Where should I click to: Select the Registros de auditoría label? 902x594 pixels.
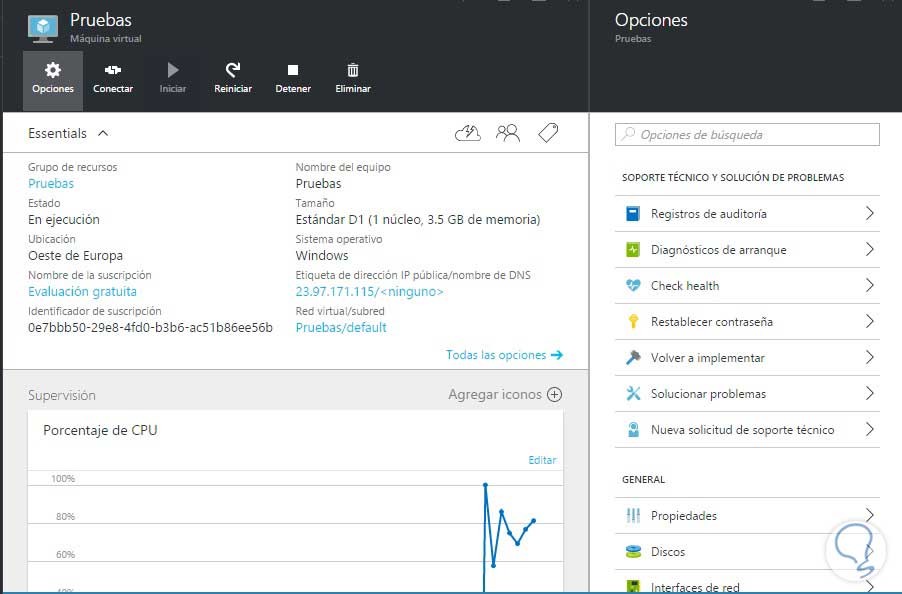coord(709,214)
